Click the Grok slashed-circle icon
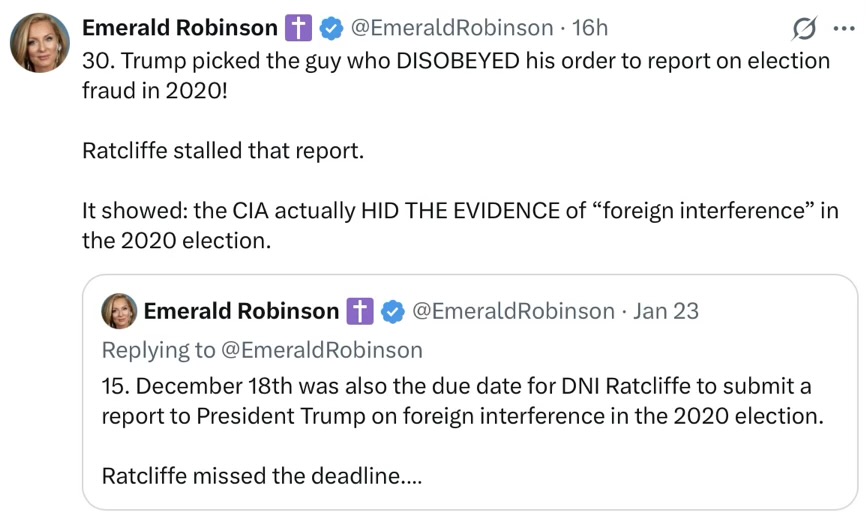 (803, 28)
